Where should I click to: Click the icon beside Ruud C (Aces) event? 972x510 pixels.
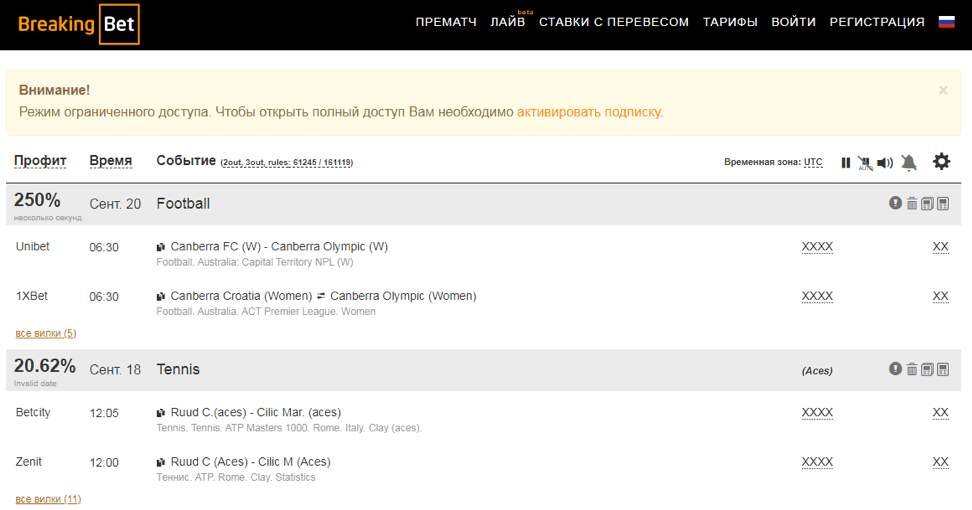(161, 462)
